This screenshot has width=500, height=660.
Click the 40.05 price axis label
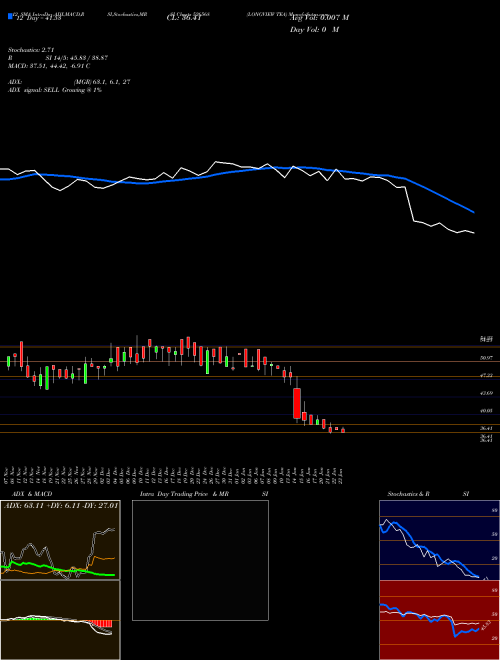(x=487, y=411)
